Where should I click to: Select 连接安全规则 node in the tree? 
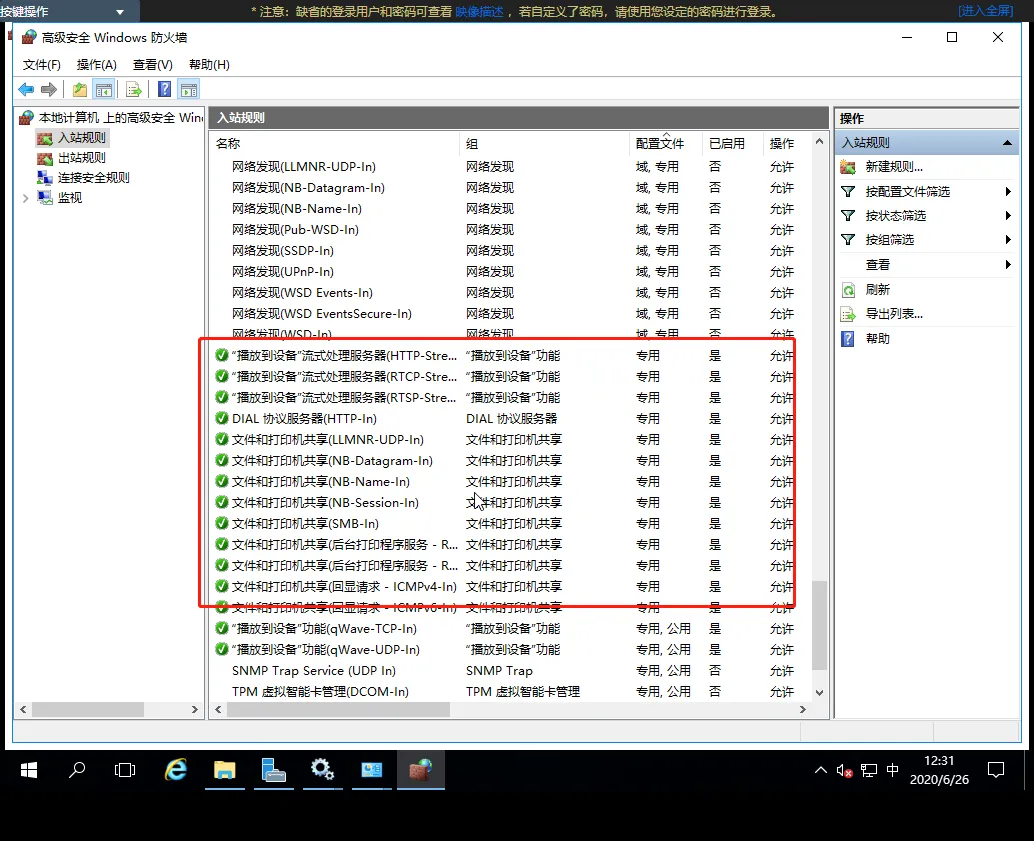93,178
